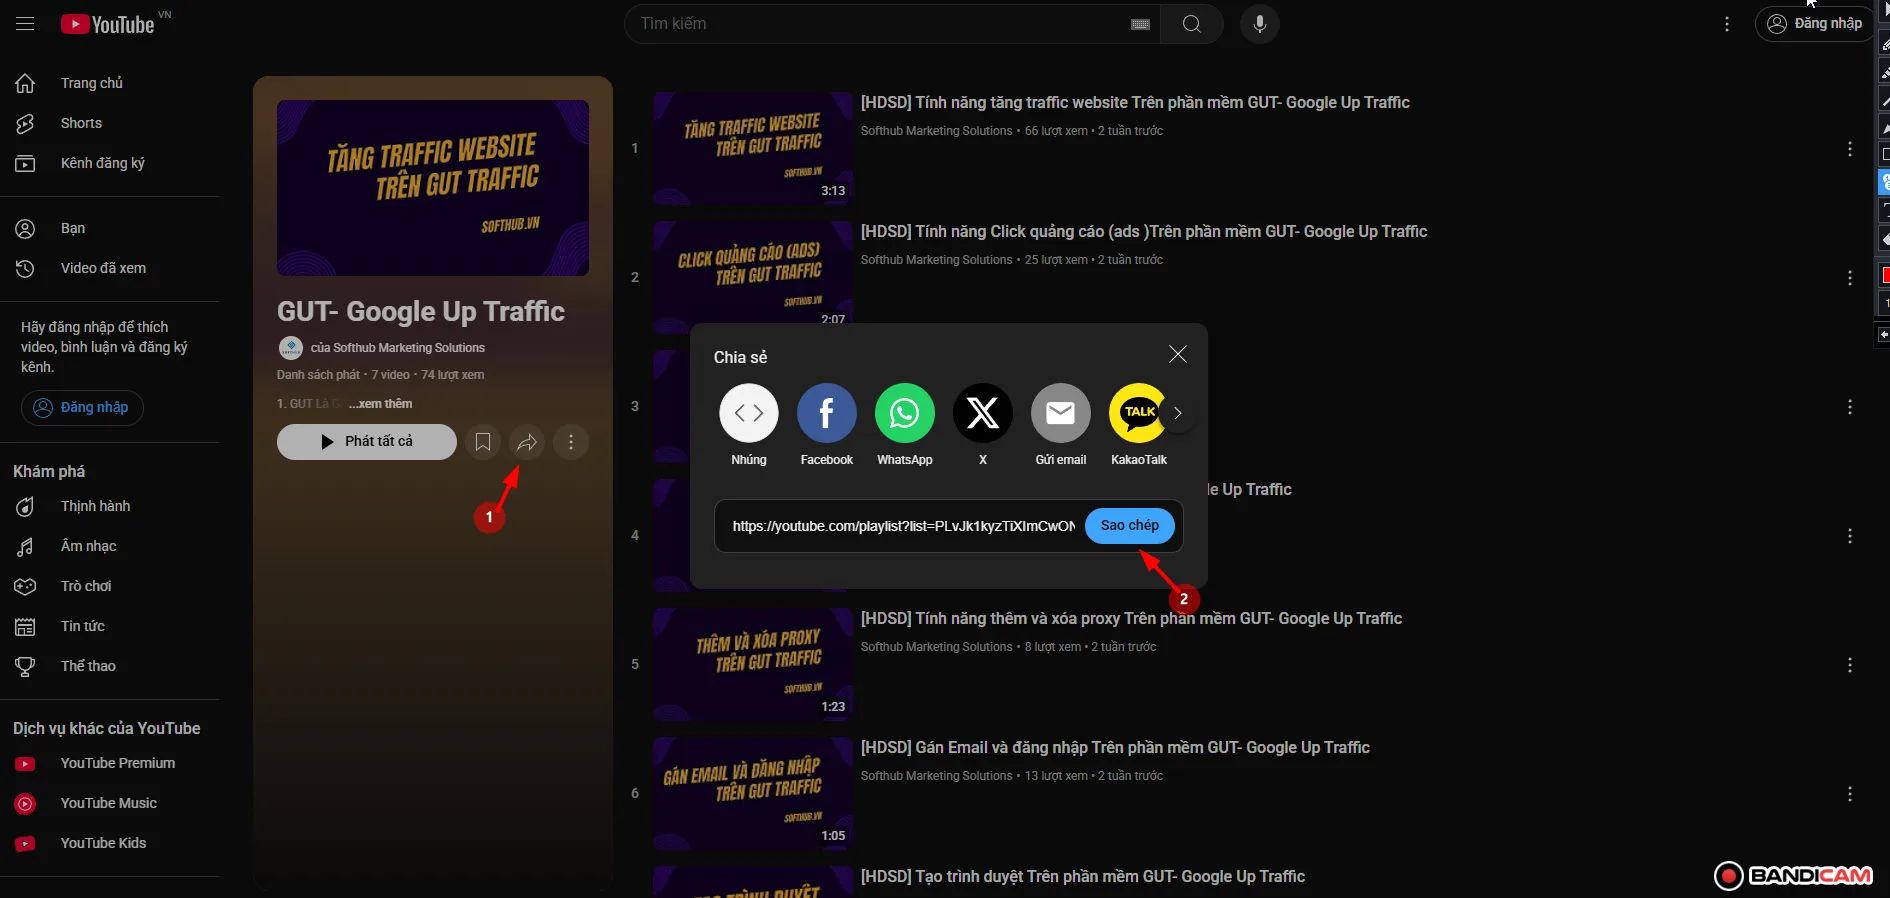Click the playlist cover thumbnail
The image size is (1890, 898).
click(x=433, y=188)
